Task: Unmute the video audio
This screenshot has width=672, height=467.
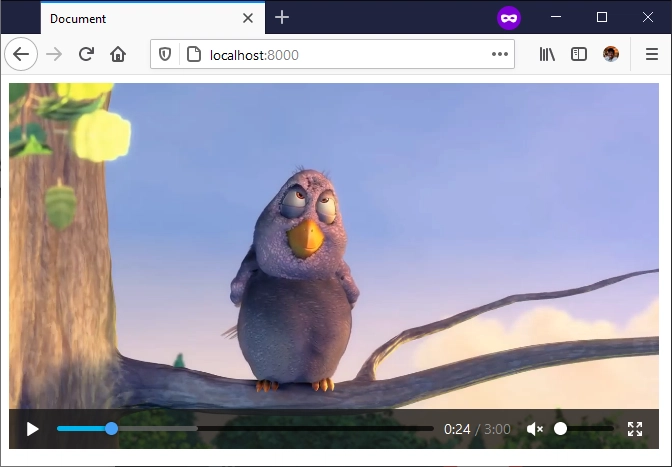Action: [535, 429]
